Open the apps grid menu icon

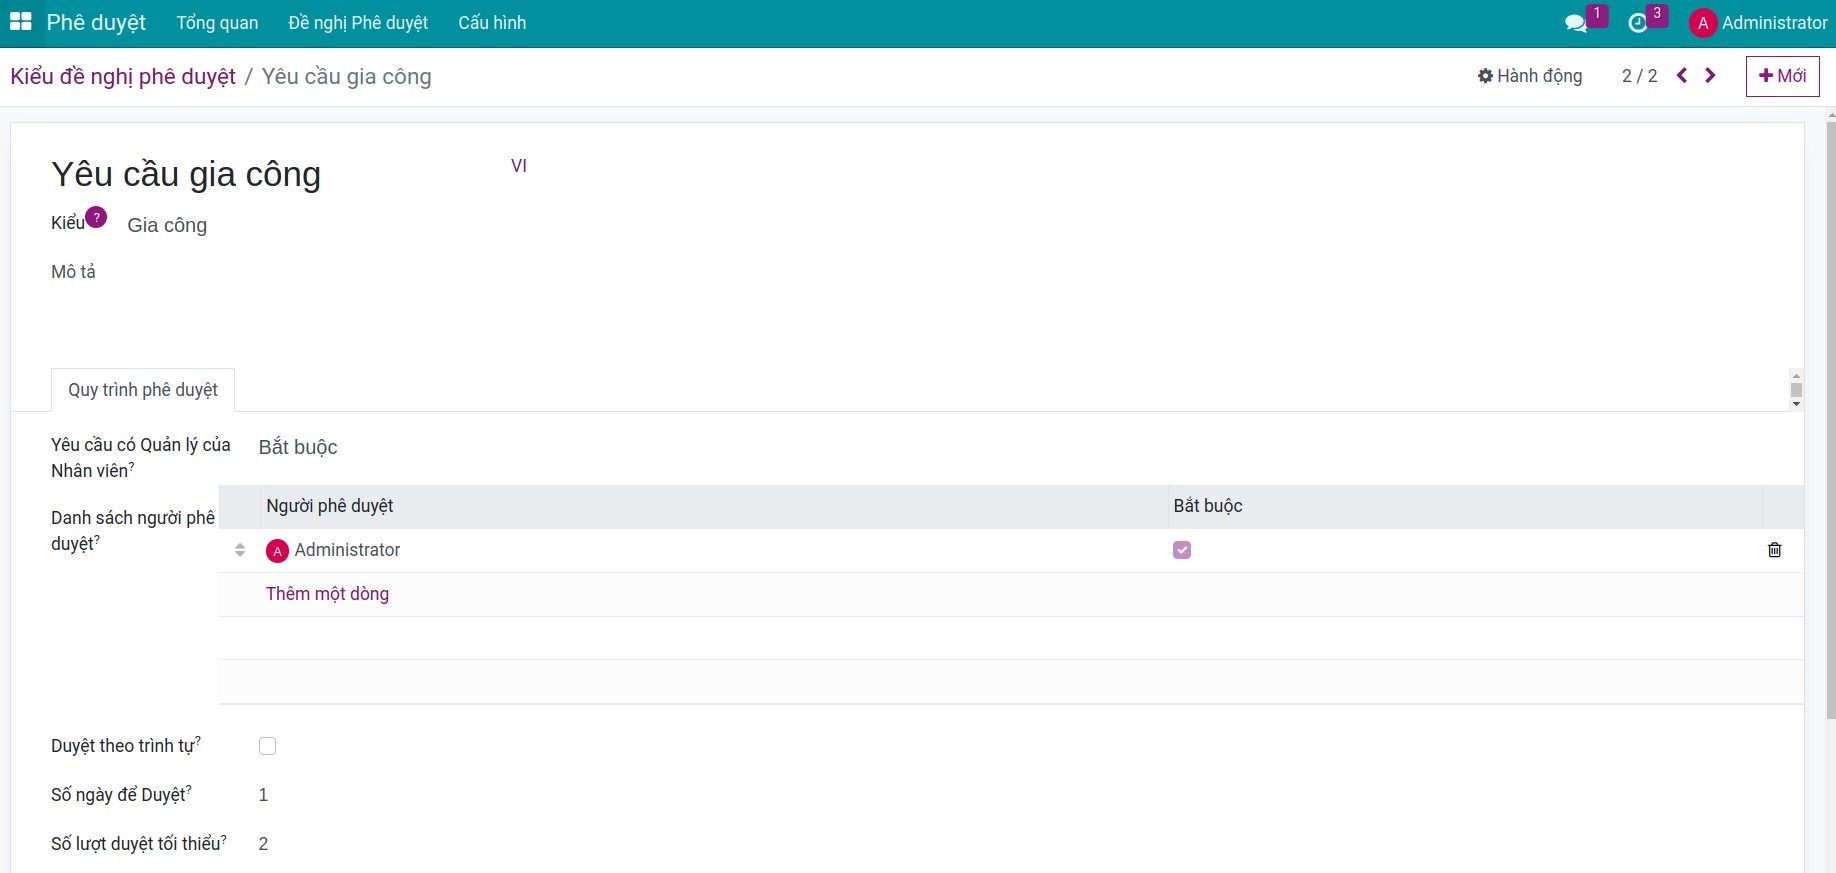coord(20,22)
